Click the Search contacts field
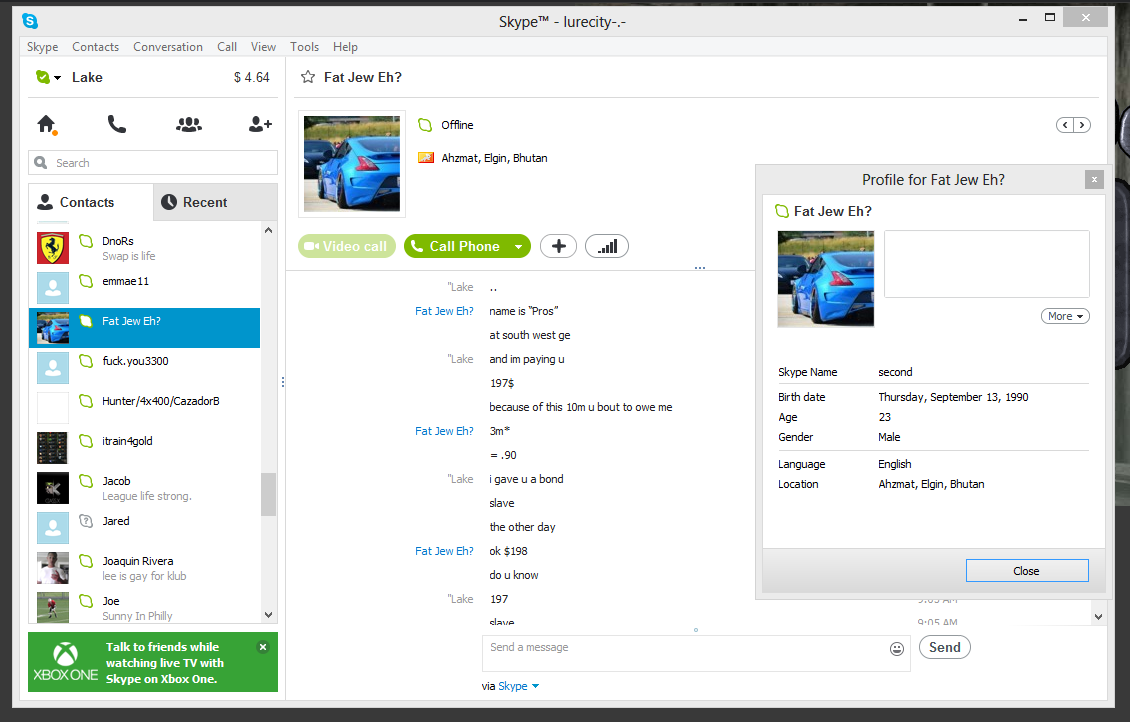 pos(153,163)
